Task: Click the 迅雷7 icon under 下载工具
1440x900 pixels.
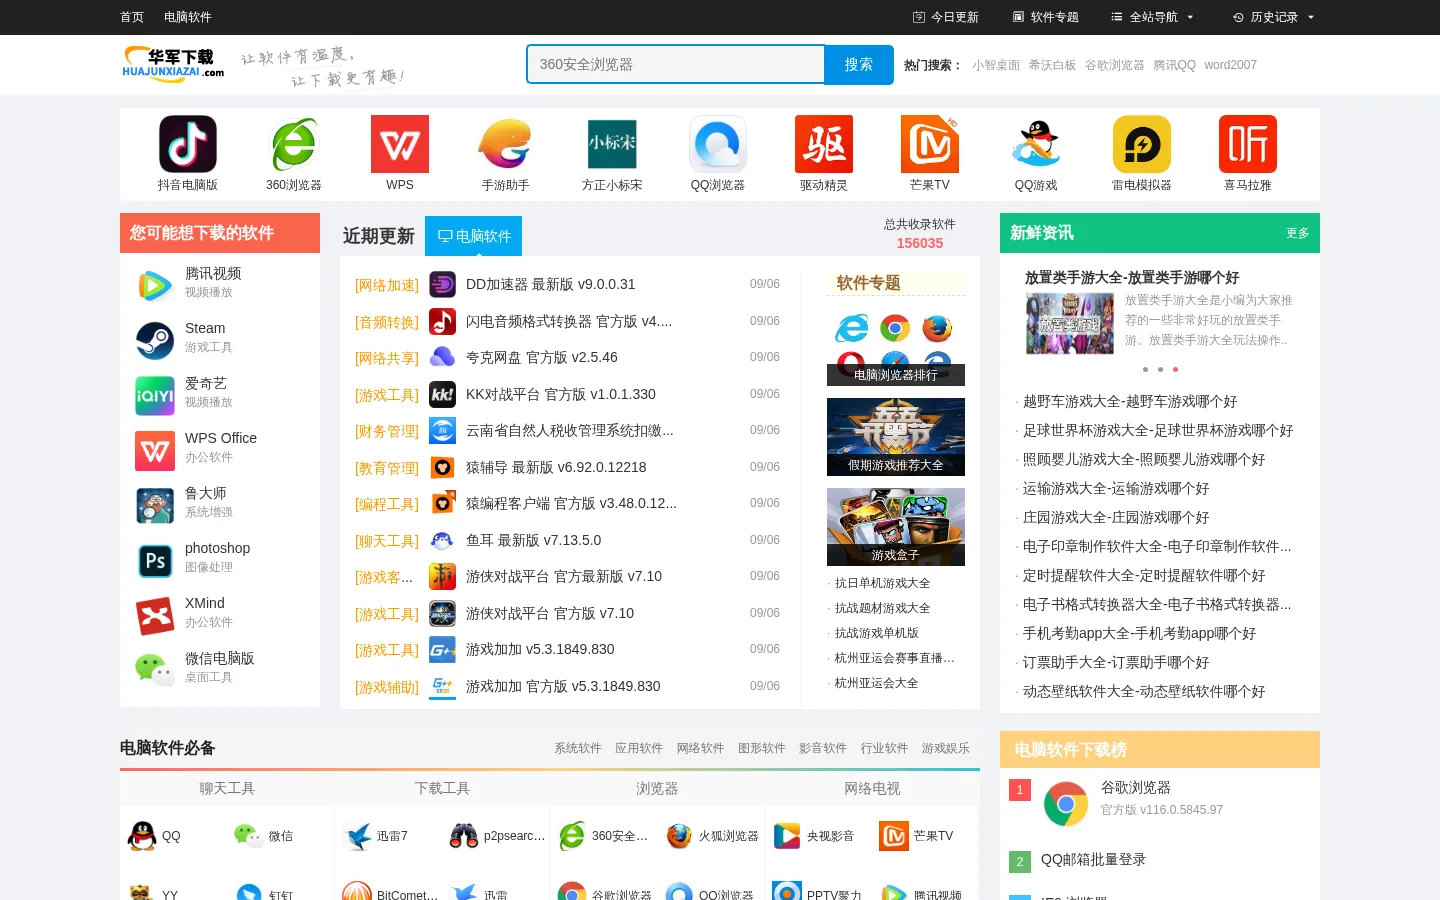Action: 357,836
